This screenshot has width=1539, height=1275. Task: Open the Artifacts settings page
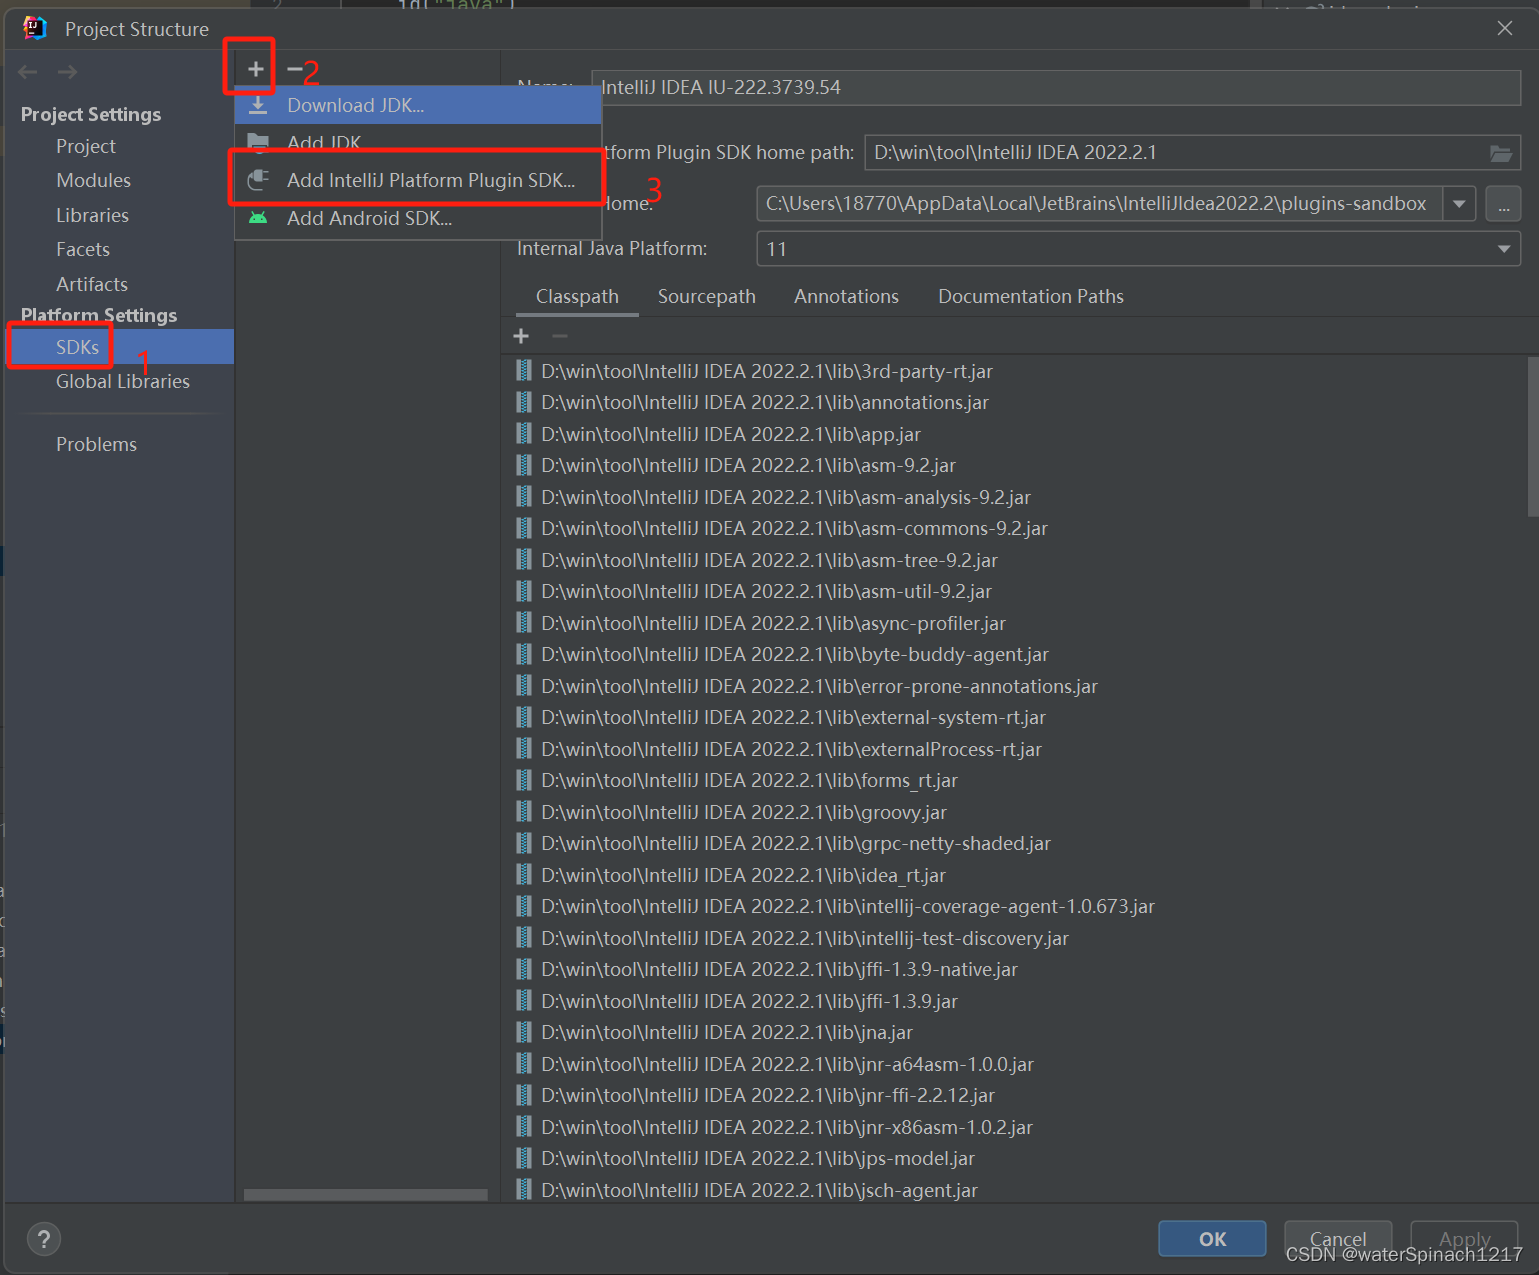(x=92, y=284)
